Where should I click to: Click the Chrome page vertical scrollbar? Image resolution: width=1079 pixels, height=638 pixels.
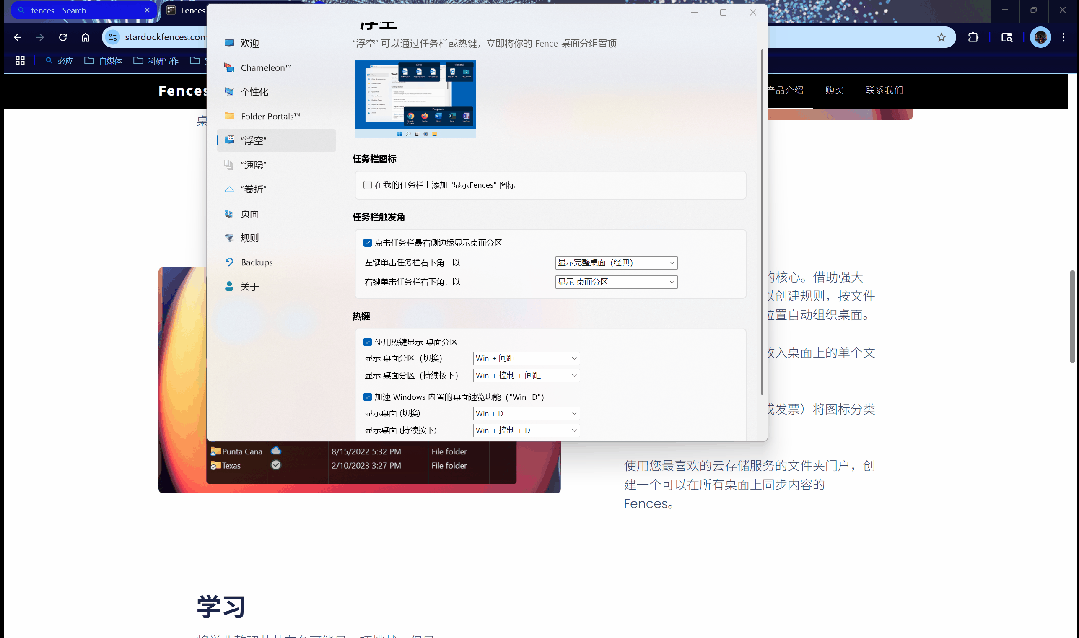[x=1072, y=317]
